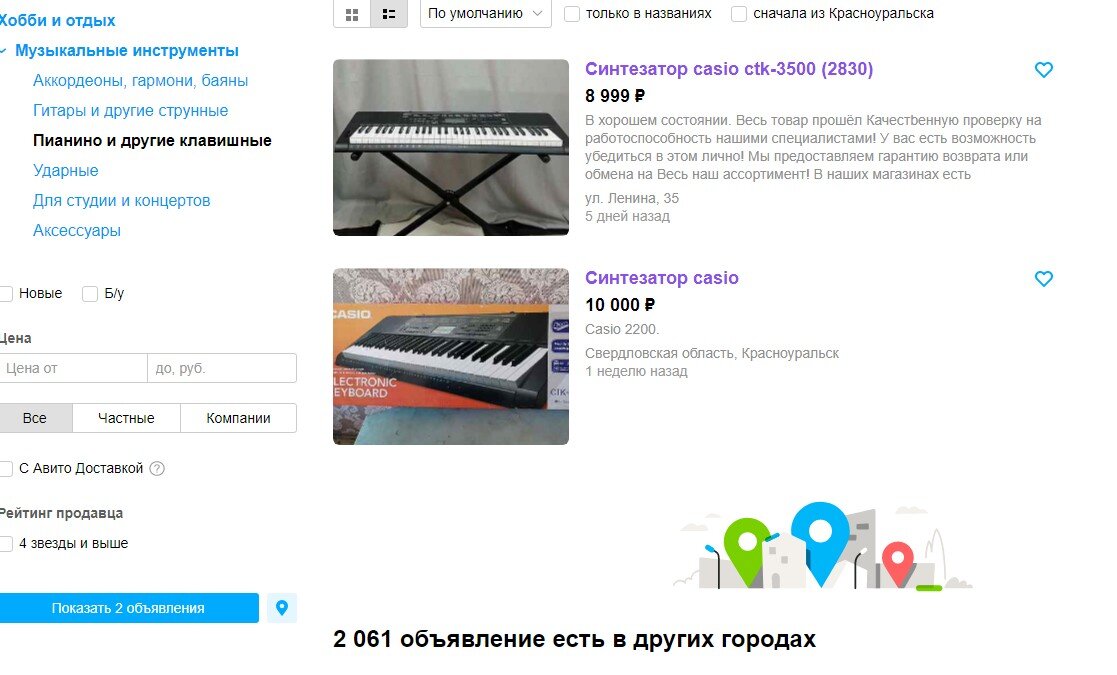Enable 4 звезды и выше filter
The width and height of the screenshot is (1117, 675).
[6, 543]
